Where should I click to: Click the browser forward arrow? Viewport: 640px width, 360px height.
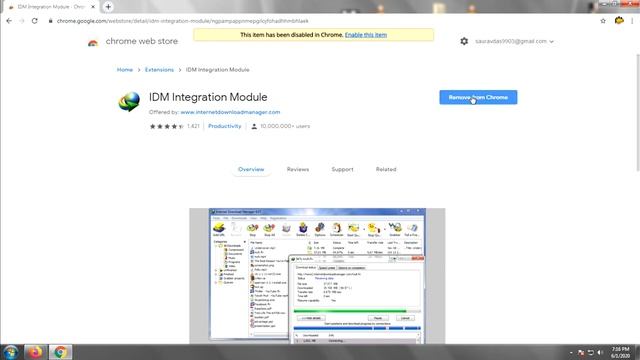[22, 21]
